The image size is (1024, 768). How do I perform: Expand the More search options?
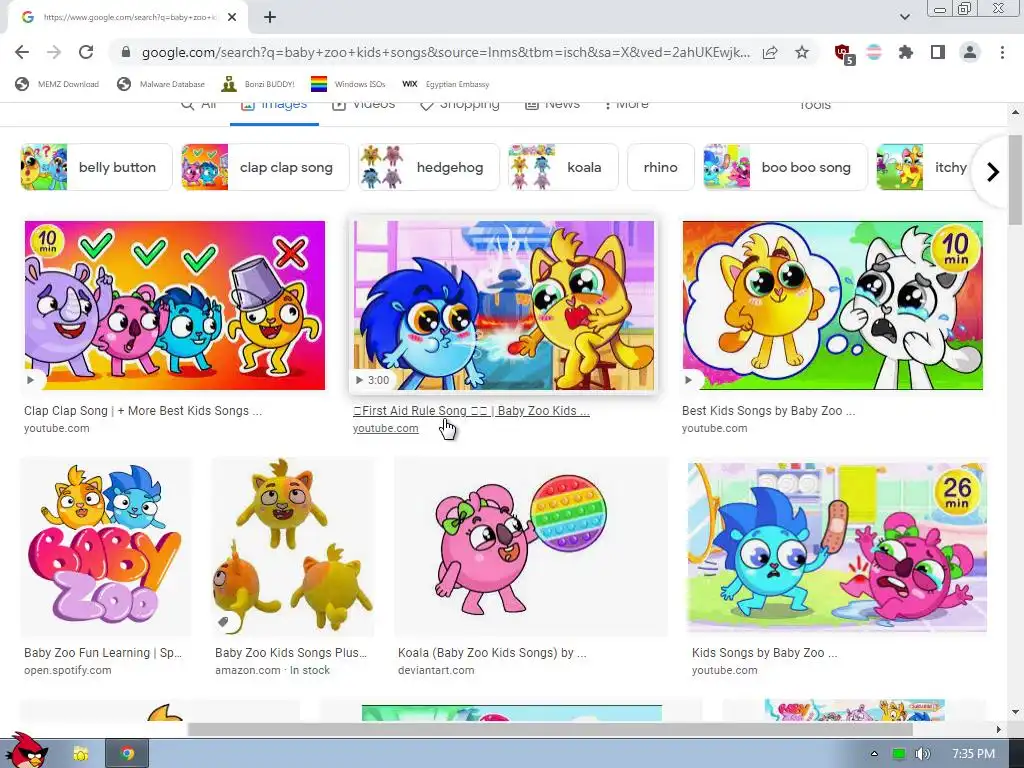(x=626, y=104)
